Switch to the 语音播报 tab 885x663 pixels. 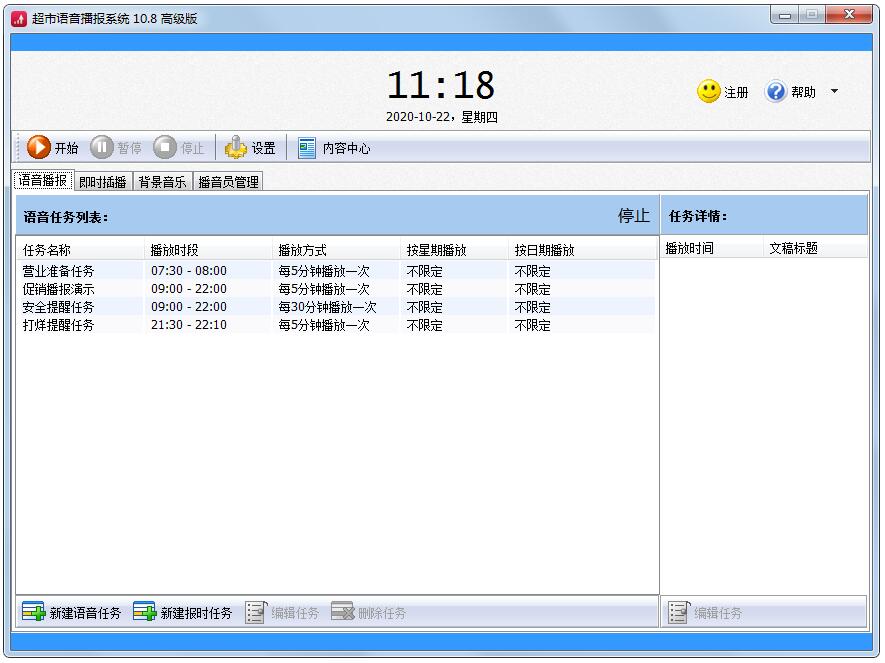pyautogui.click(x=43, y=181)
